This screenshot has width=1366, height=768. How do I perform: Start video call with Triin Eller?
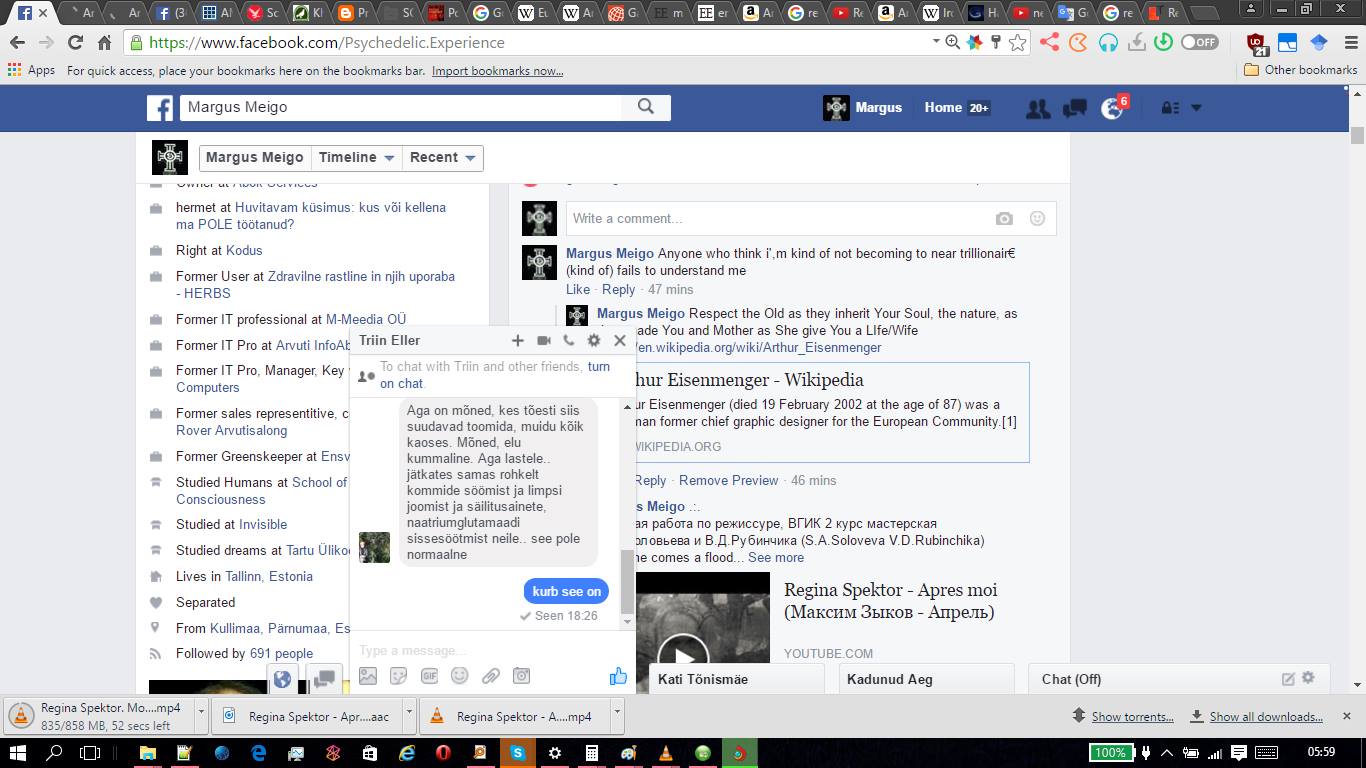pos(543,340)
